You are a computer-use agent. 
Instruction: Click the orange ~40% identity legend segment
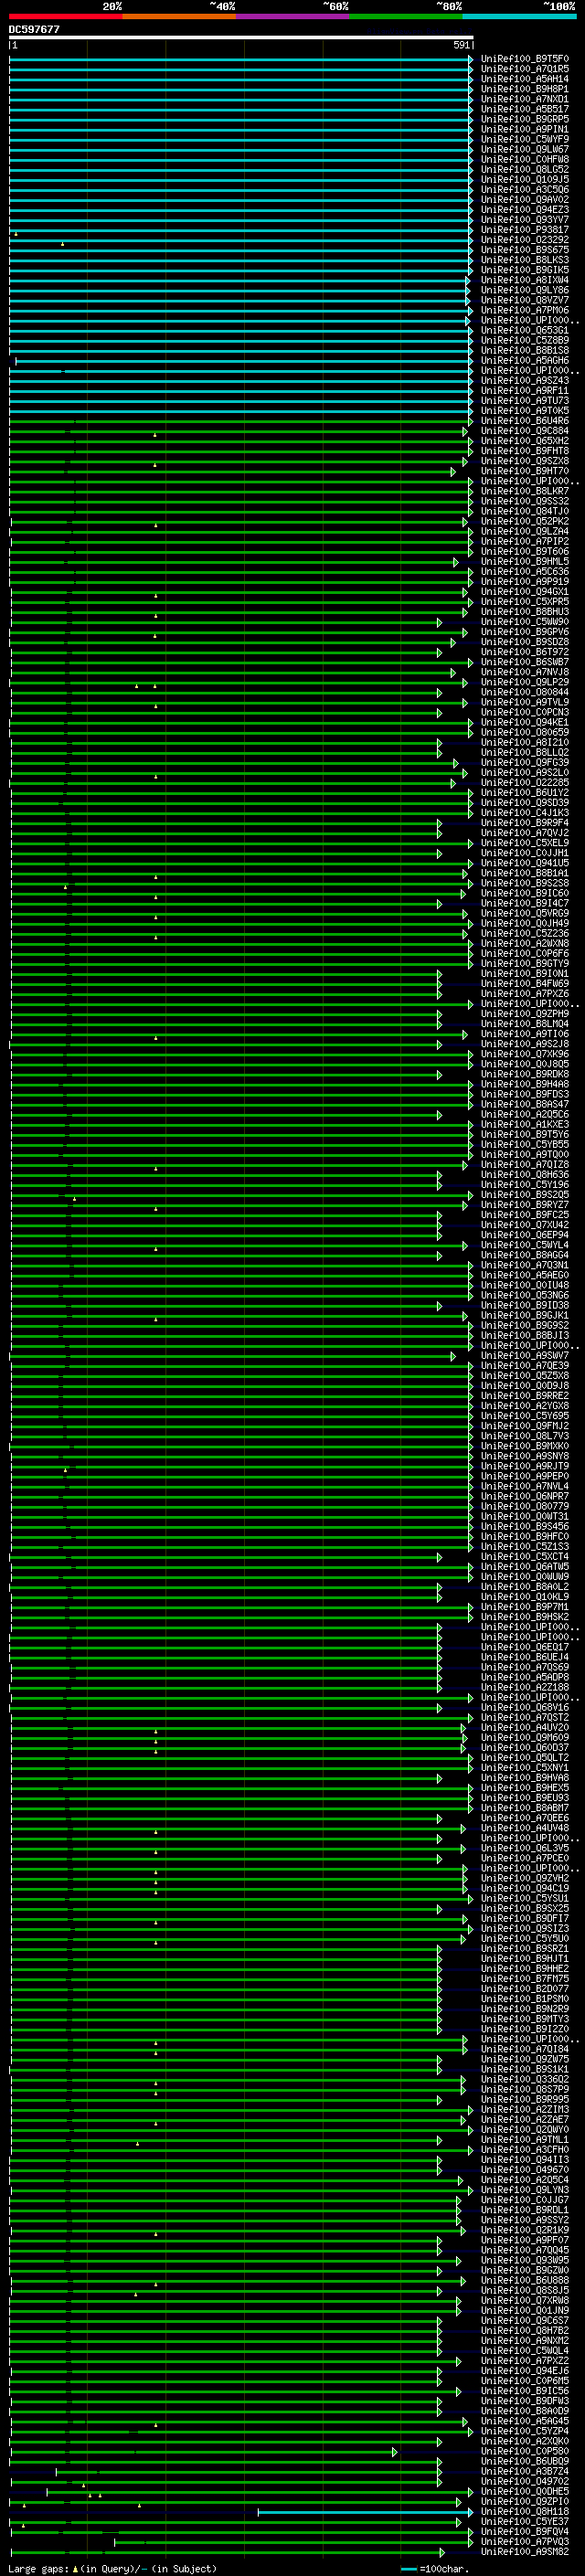click(179, 16)
